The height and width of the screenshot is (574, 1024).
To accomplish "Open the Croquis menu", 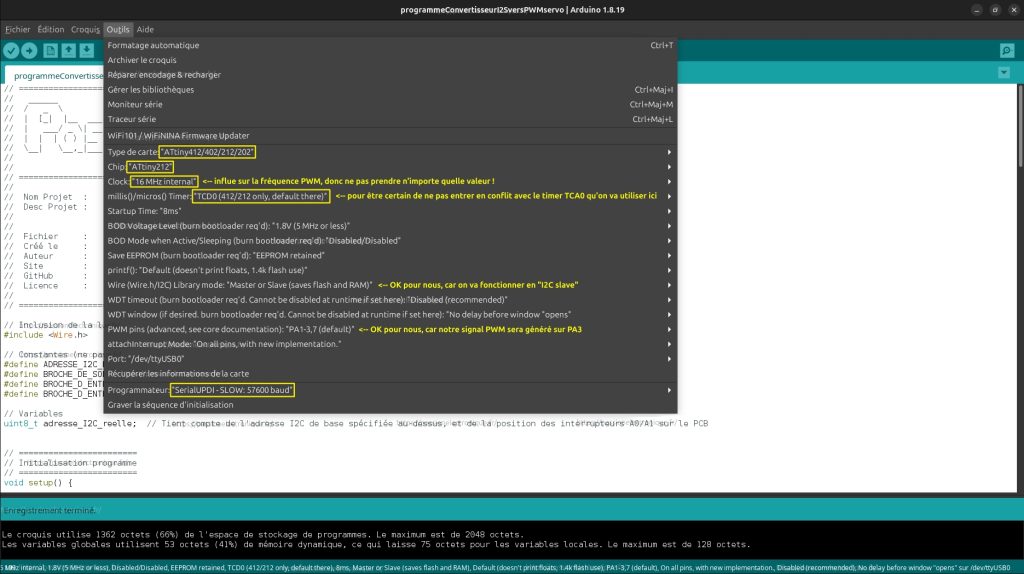I will click(86, 29).
